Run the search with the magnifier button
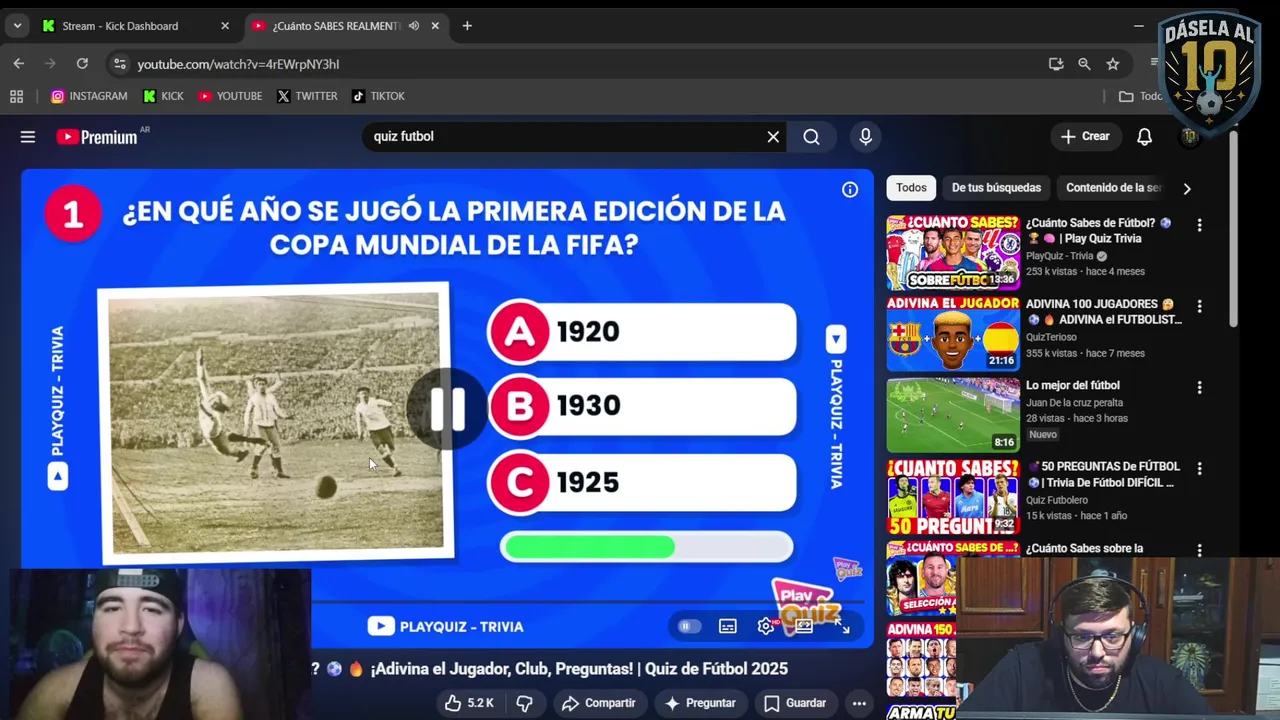1280x720 pixels. point(811,137)
